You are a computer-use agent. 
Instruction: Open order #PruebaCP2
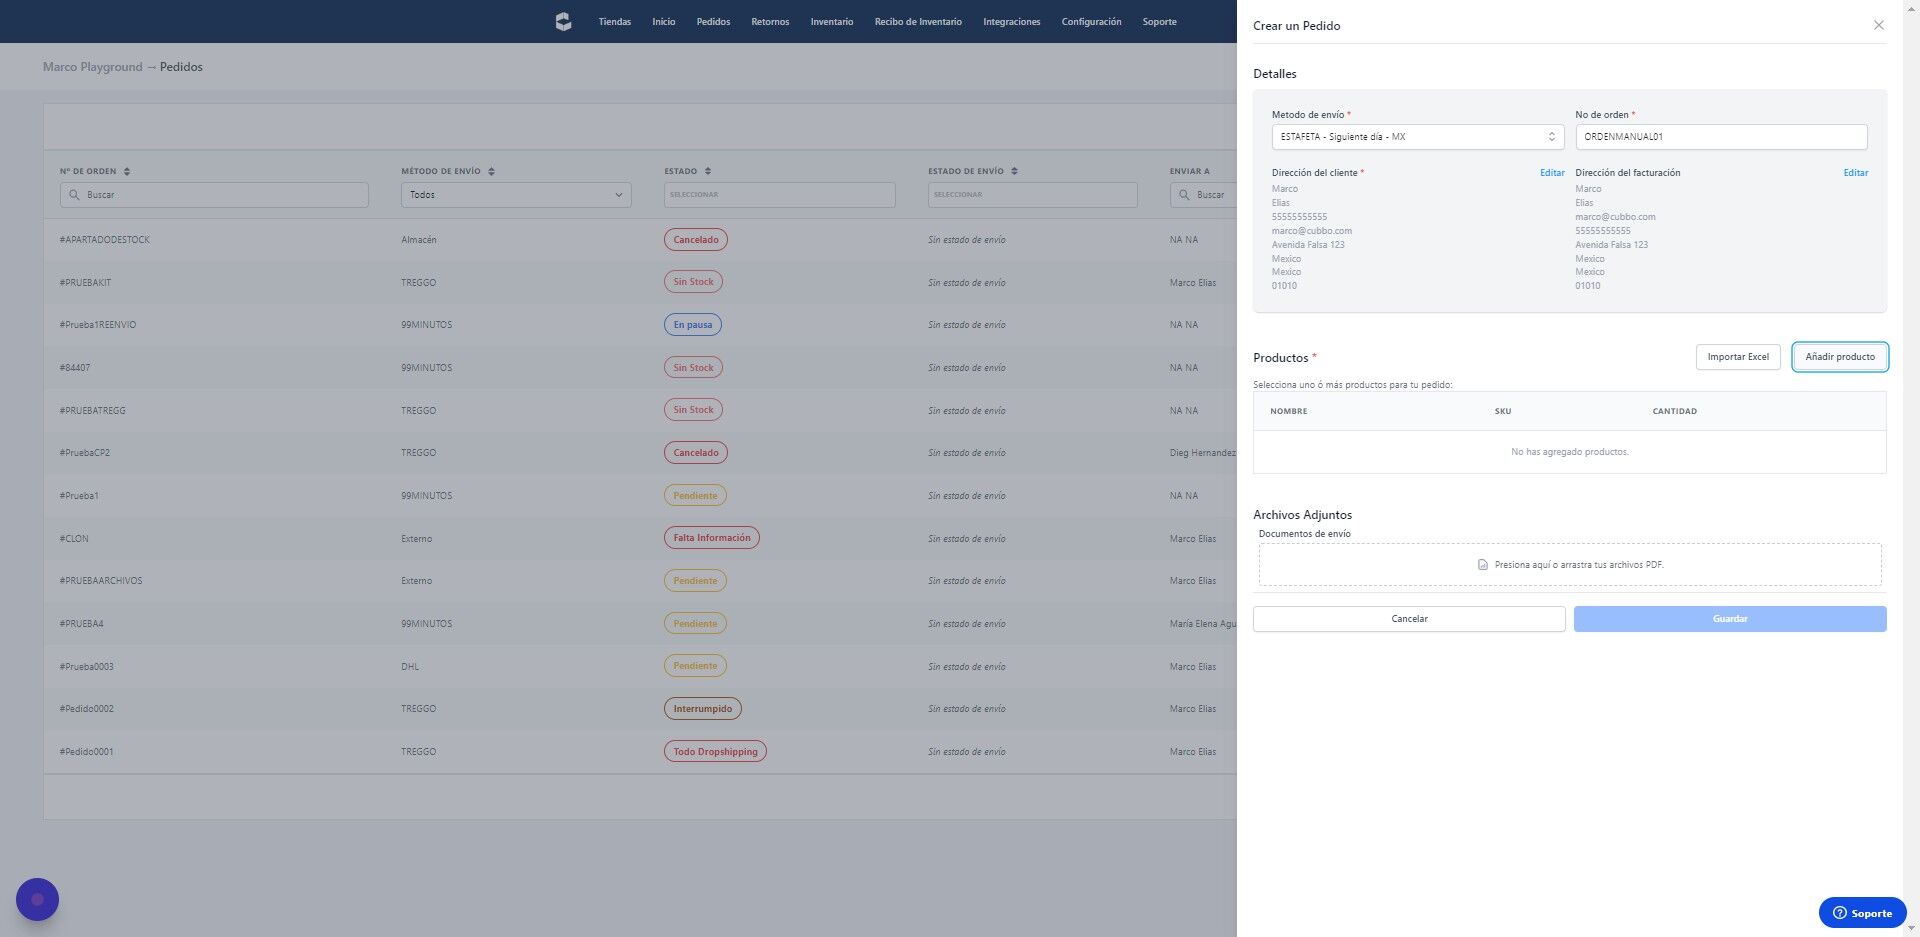coord(85,453)
